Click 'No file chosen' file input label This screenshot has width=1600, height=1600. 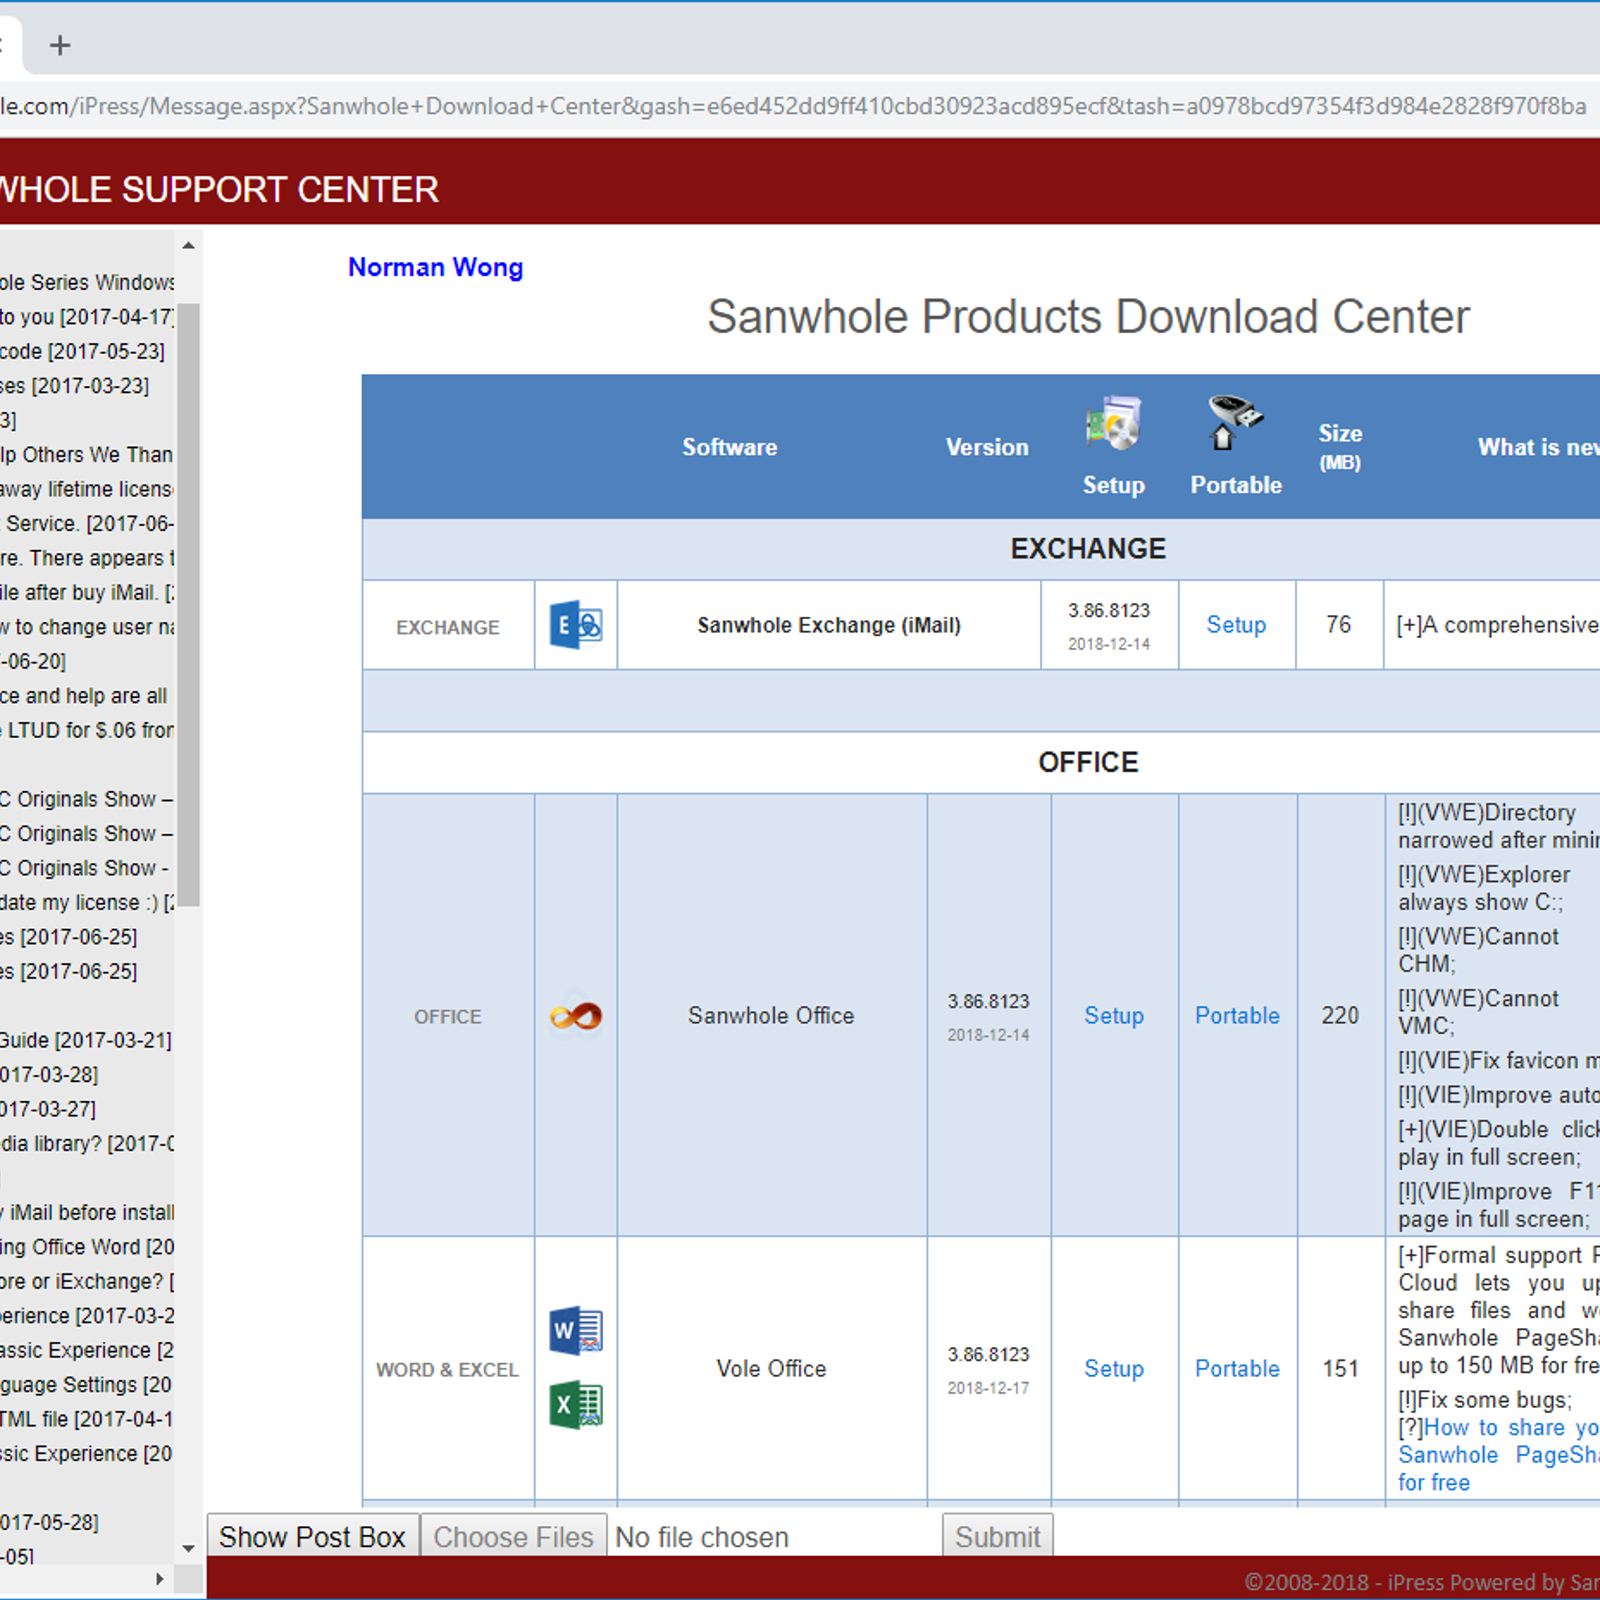point(702,1537)
